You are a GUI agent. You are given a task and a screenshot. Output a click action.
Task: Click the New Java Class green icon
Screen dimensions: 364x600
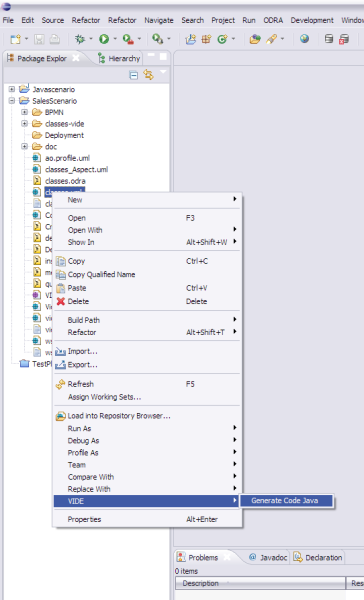(x=222, y=39)
